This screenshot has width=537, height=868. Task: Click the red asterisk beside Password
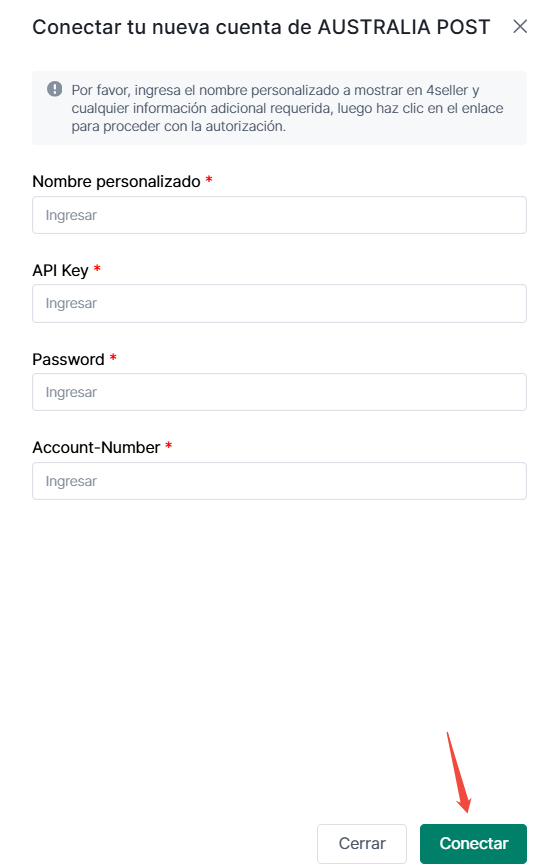pos(113,358)
